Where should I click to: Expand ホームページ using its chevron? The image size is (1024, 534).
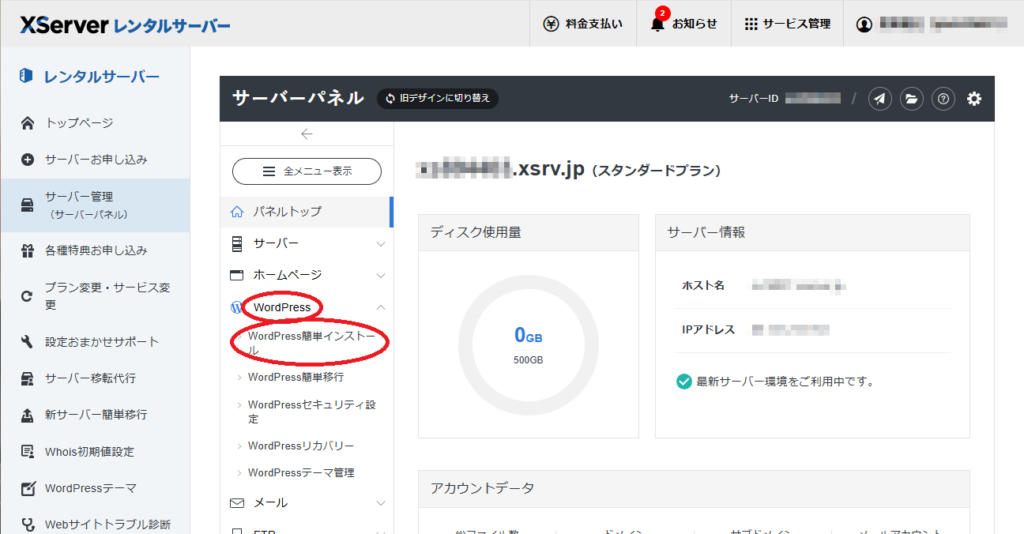(x=381, y=276)
